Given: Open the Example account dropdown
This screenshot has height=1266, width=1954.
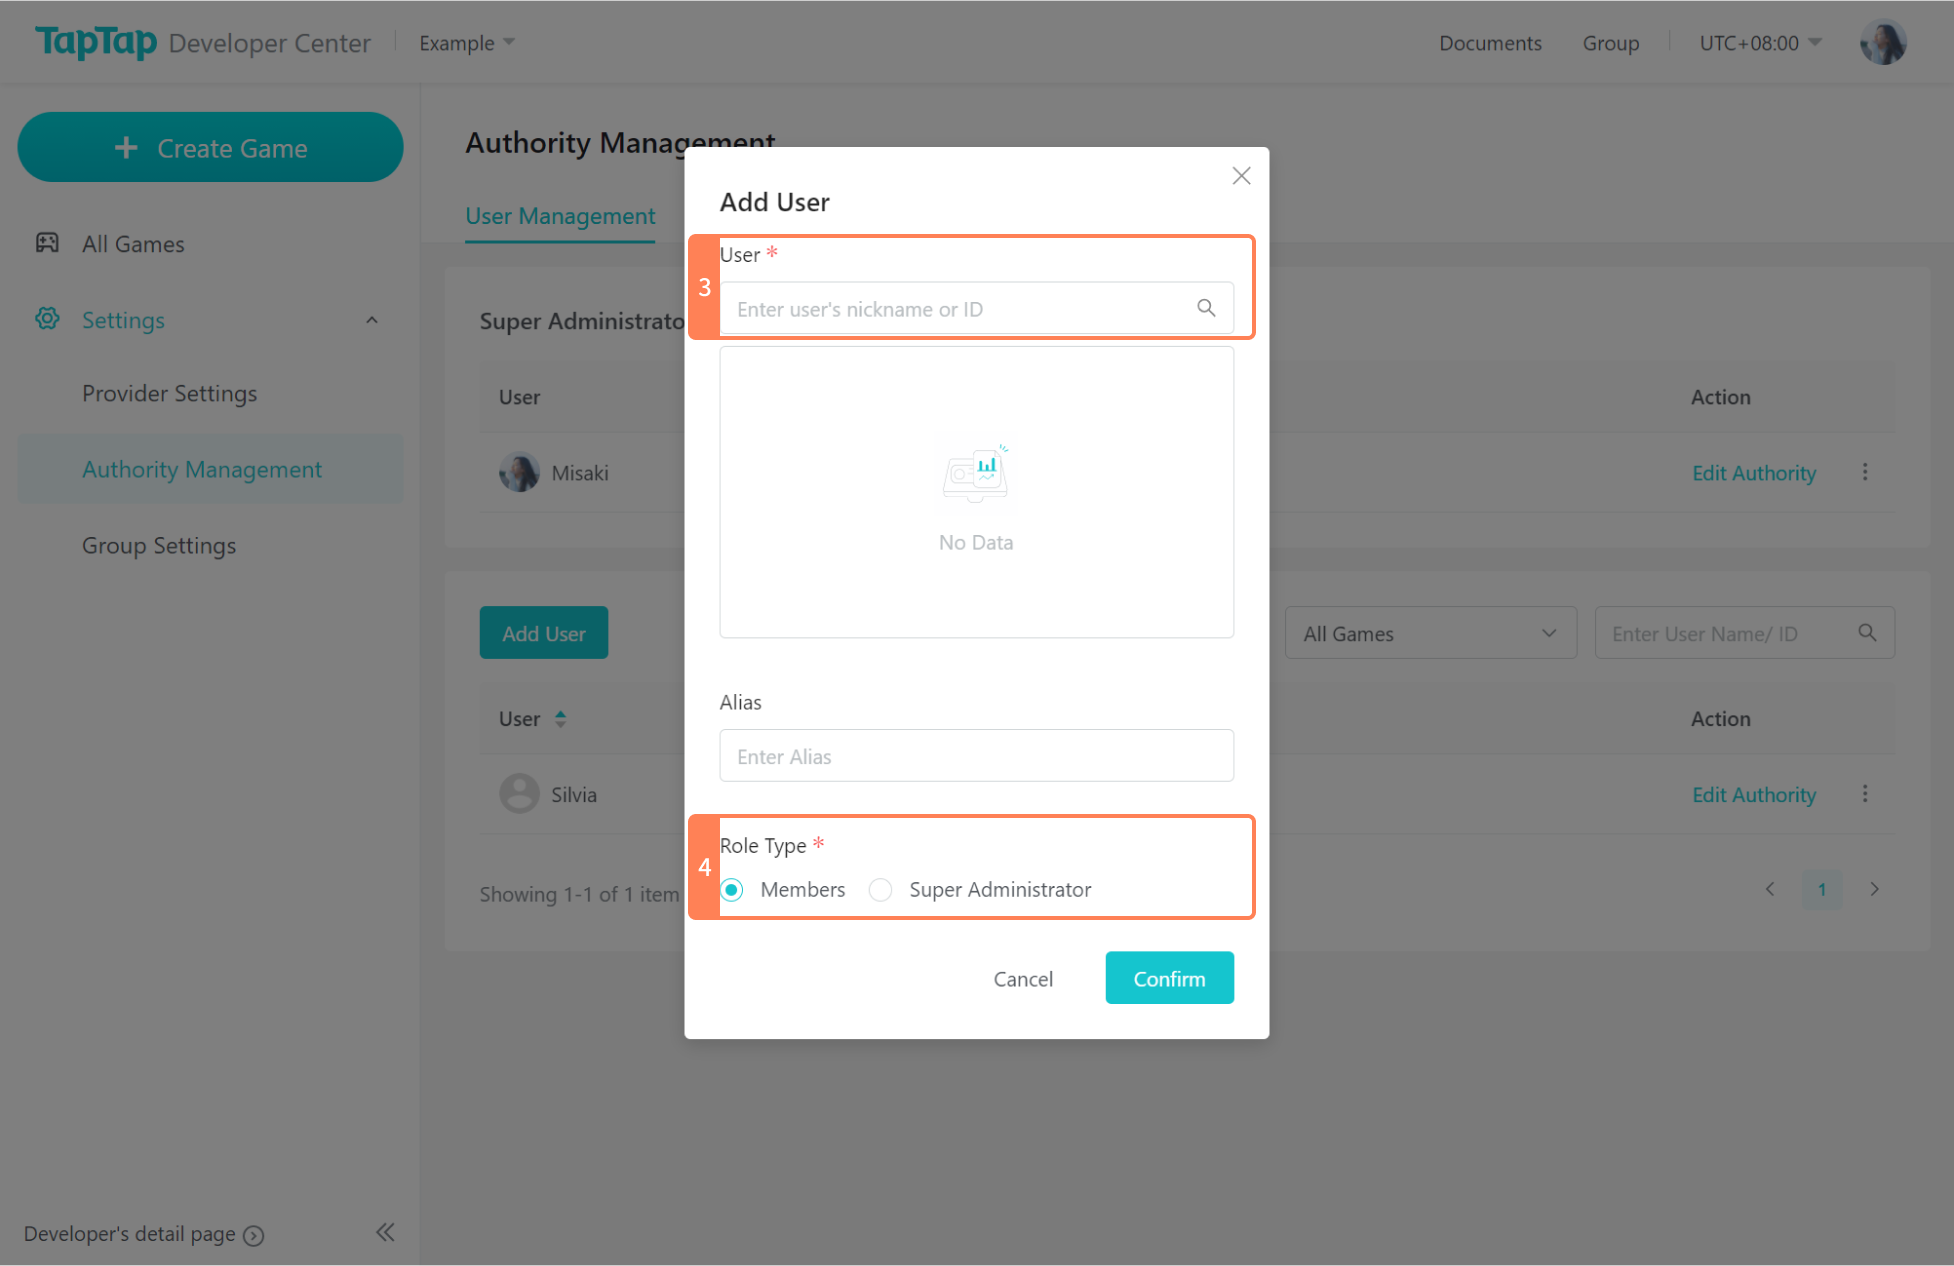Looking at the screenshot, I should (x=466, y=43).
